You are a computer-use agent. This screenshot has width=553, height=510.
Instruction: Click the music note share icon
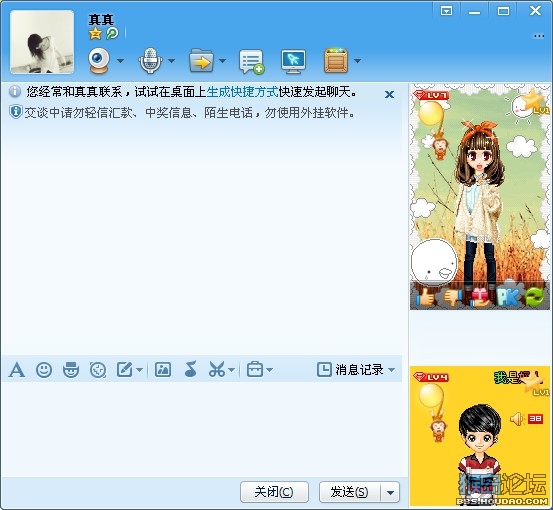pos(190,369)
